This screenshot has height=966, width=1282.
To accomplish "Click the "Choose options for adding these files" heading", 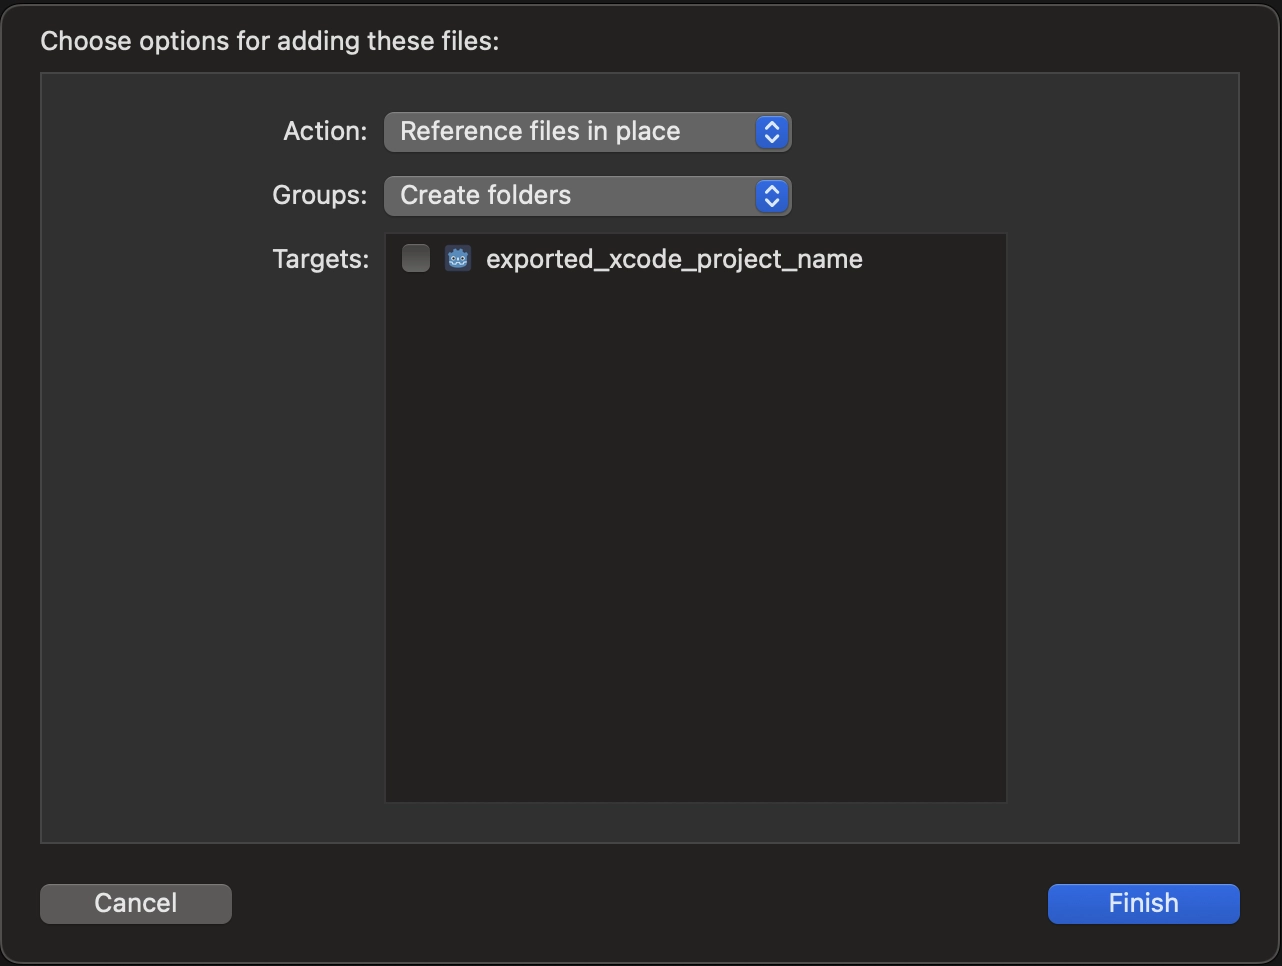I will coord(269,41).
